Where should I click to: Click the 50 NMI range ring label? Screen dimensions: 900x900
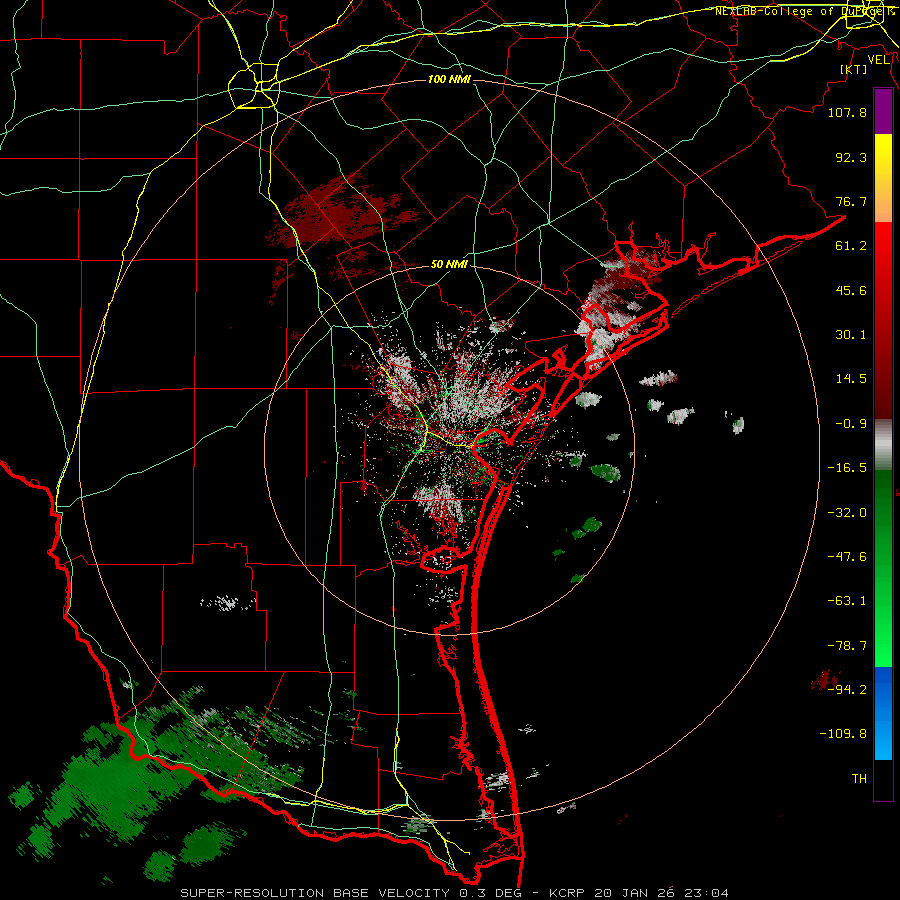click(449, 264)
